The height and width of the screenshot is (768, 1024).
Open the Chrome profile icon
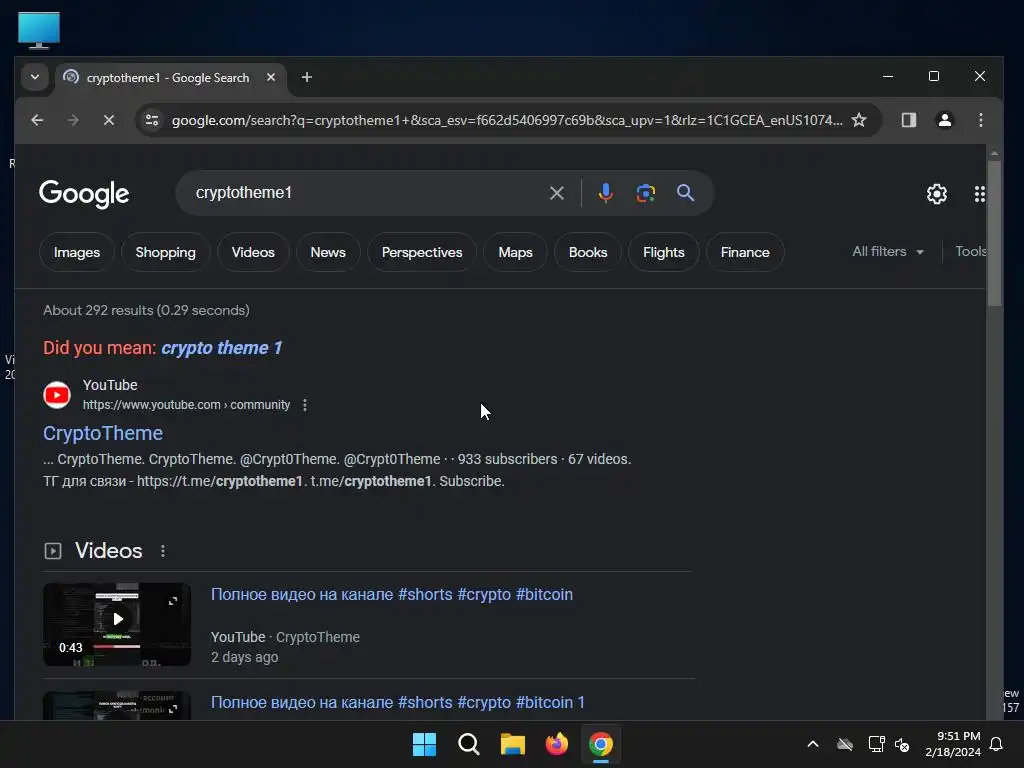tap(944, 120)
